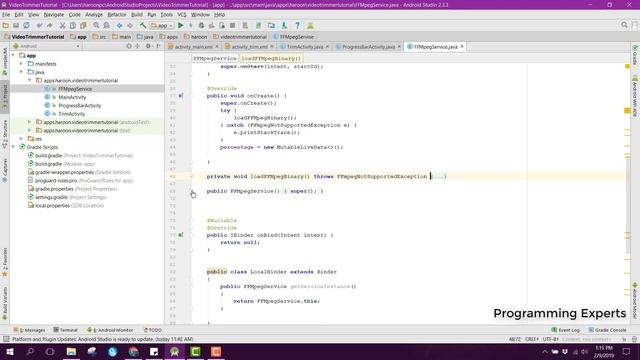The height and width of the screenshot is (360, 640).
Task: Click the Cut scissors icon
Action: point(62,25)
